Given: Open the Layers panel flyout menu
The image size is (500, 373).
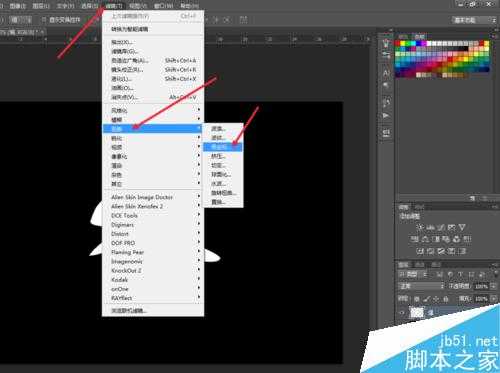Looking at the screenshot, I should (494, 265).
